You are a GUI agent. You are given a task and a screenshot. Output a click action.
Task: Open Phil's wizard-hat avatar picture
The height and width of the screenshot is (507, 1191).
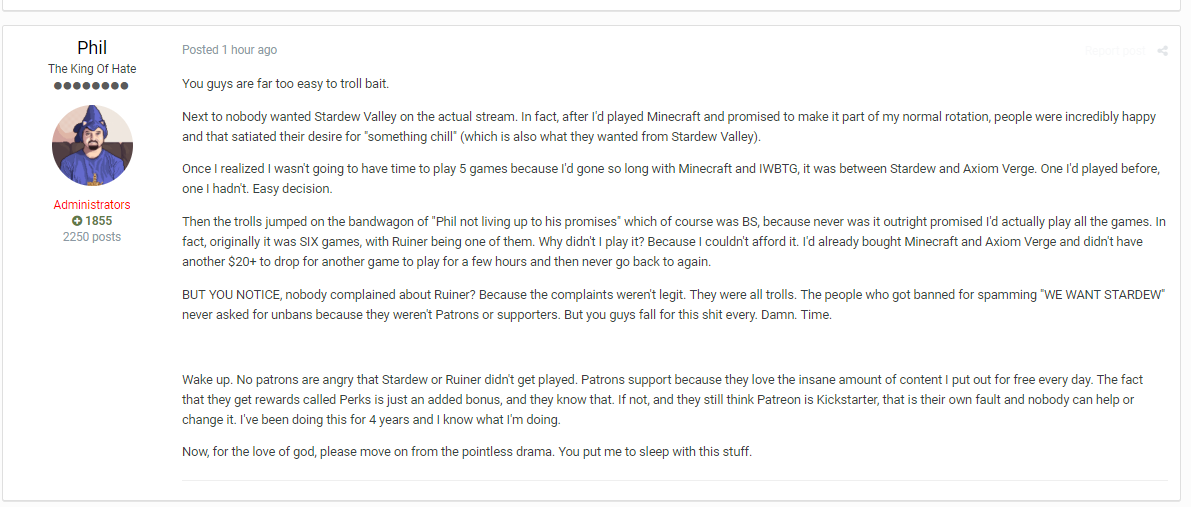tap(92, 145)
